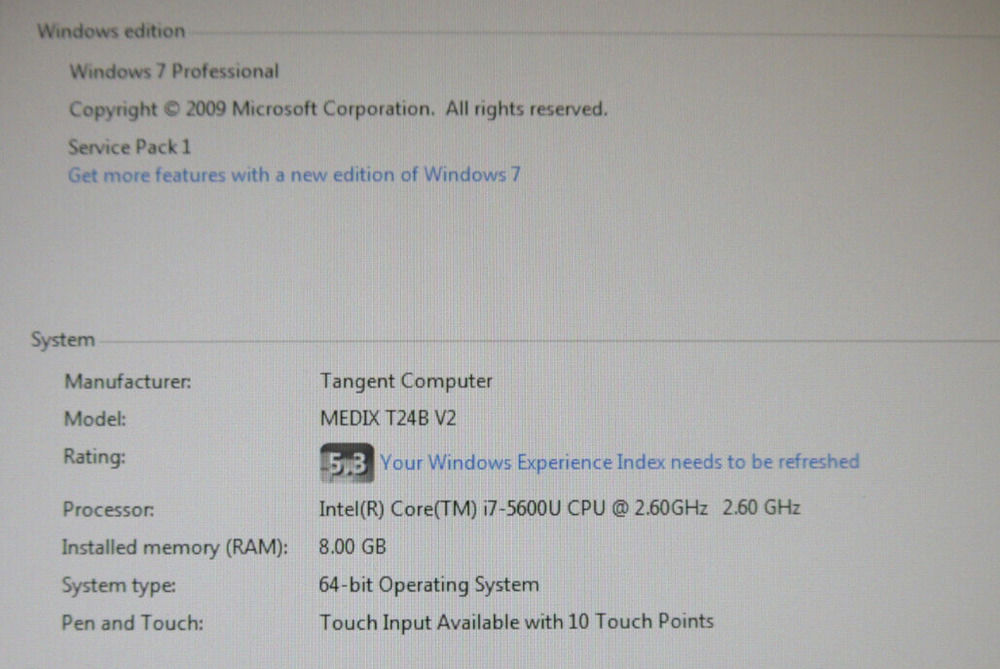Click the 'System type:' label
Screen dimensions: 1000x669
[119, 585]
